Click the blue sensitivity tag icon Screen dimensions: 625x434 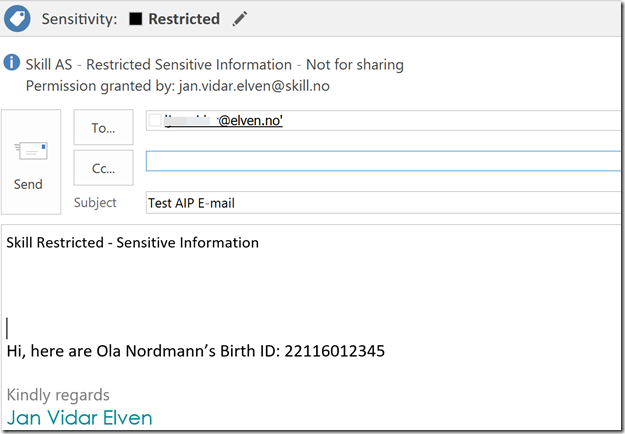coord(18,18)
